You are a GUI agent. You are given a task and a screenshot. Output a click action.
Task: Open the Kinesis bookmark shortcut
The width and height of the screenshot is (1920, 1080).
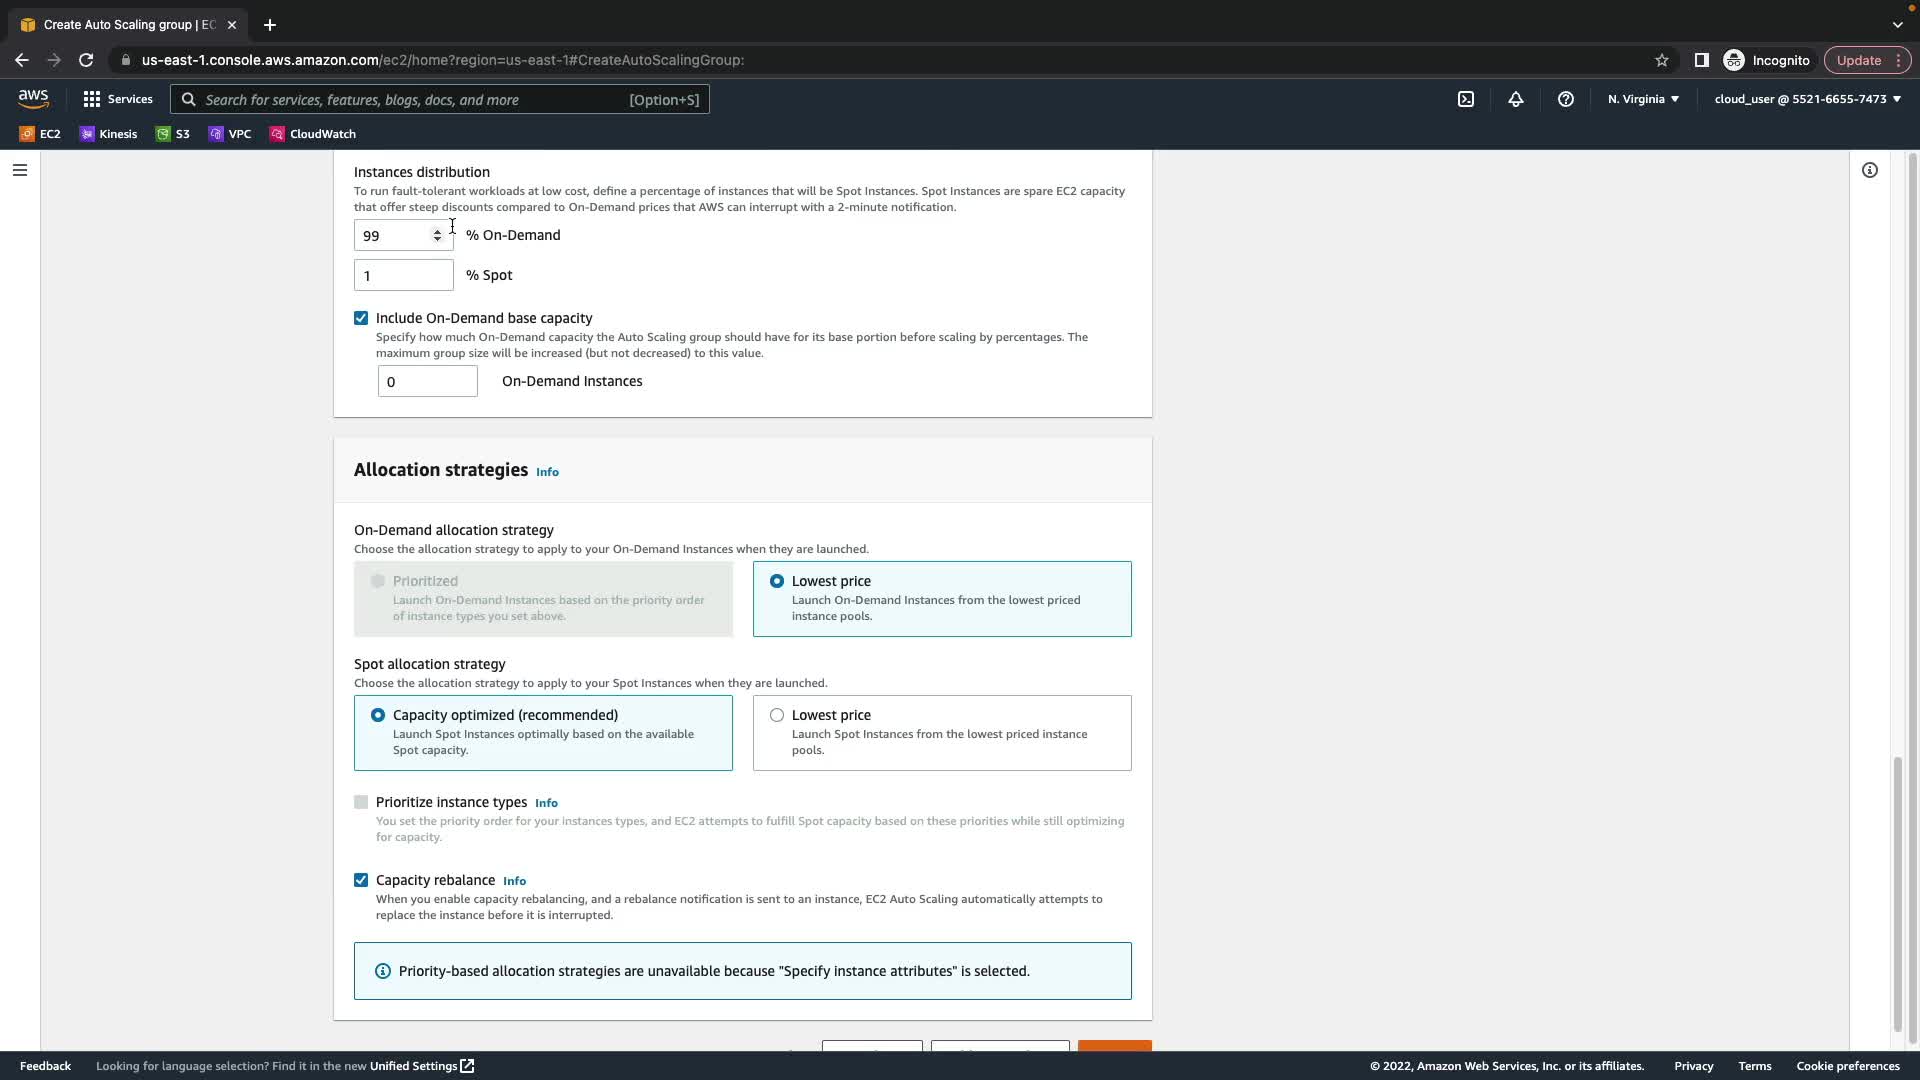[108, 134]
